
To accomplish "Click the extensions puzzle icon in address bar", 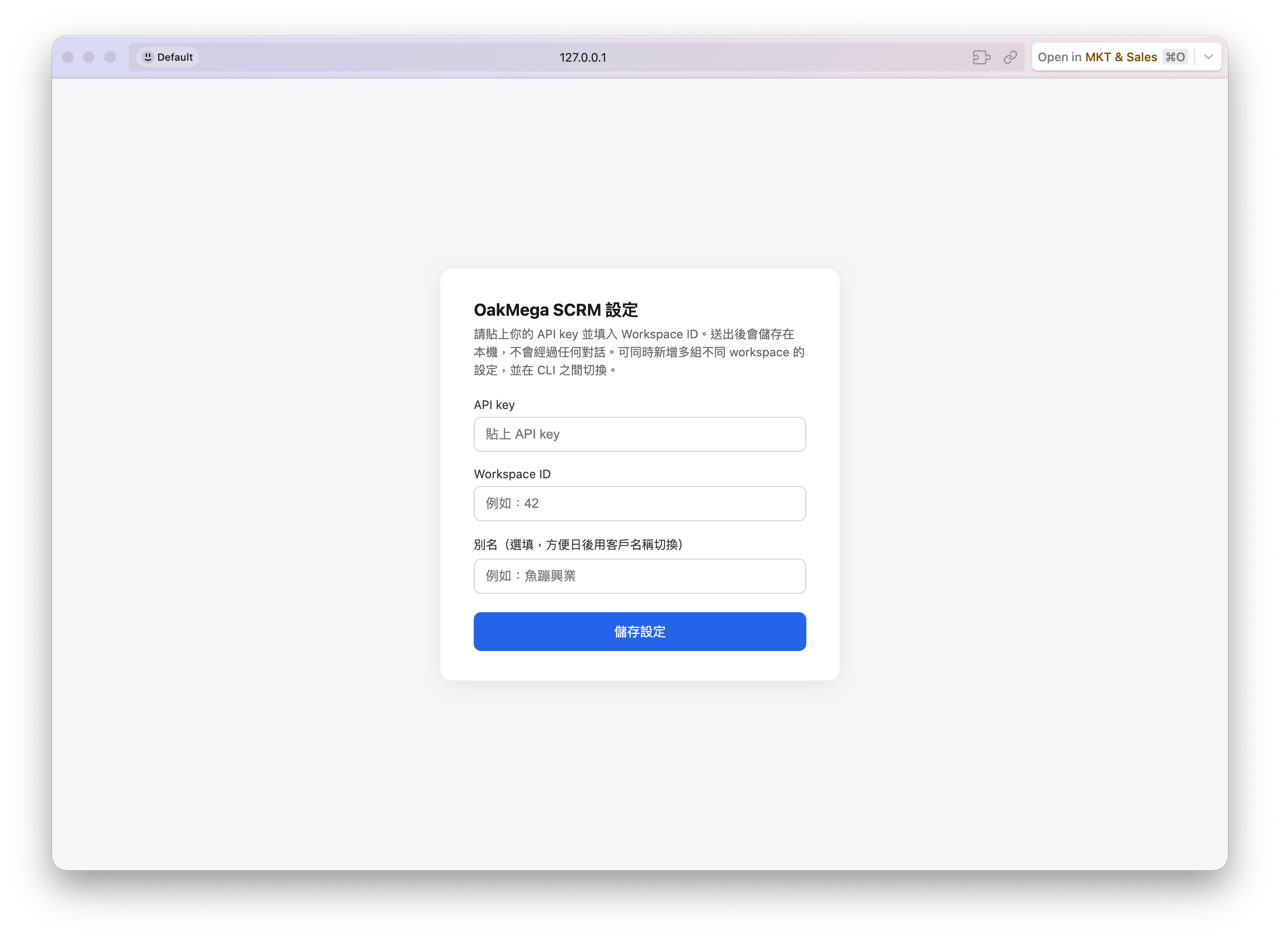I will click(981, 58).
